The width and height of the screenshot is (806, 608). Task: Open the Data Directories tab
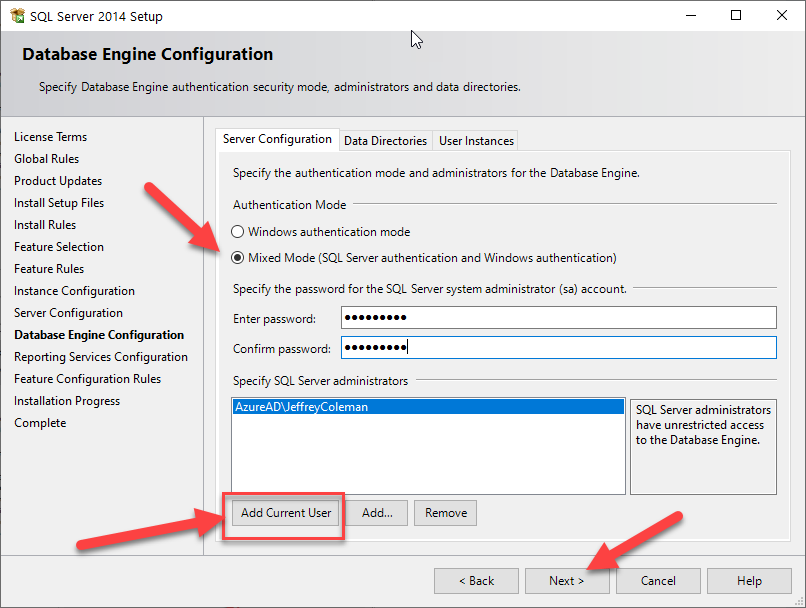point(386,141)
